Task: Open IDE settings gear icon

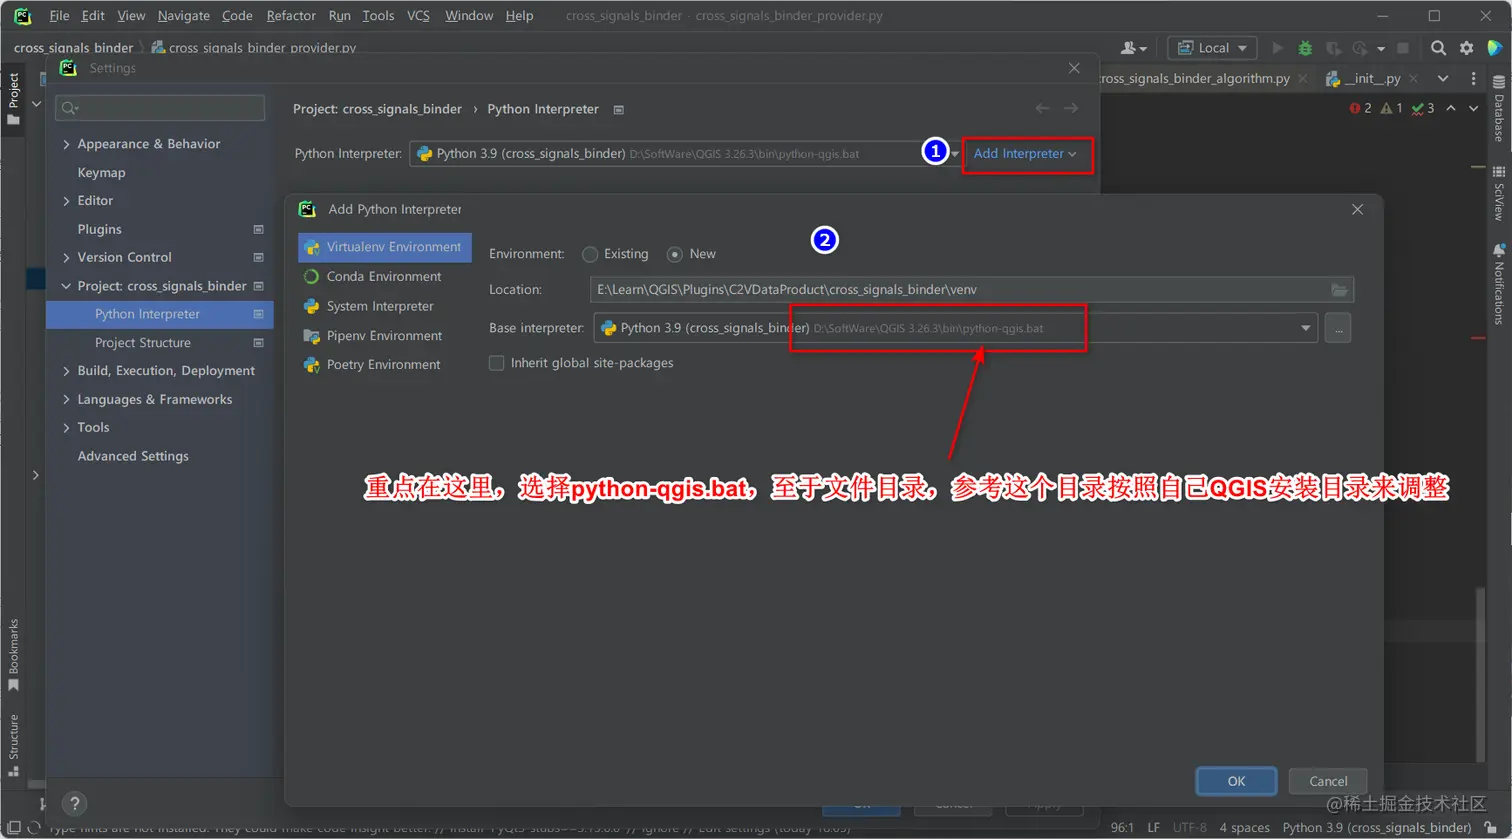Action: pyautogui.click(x=1466, y=48)
